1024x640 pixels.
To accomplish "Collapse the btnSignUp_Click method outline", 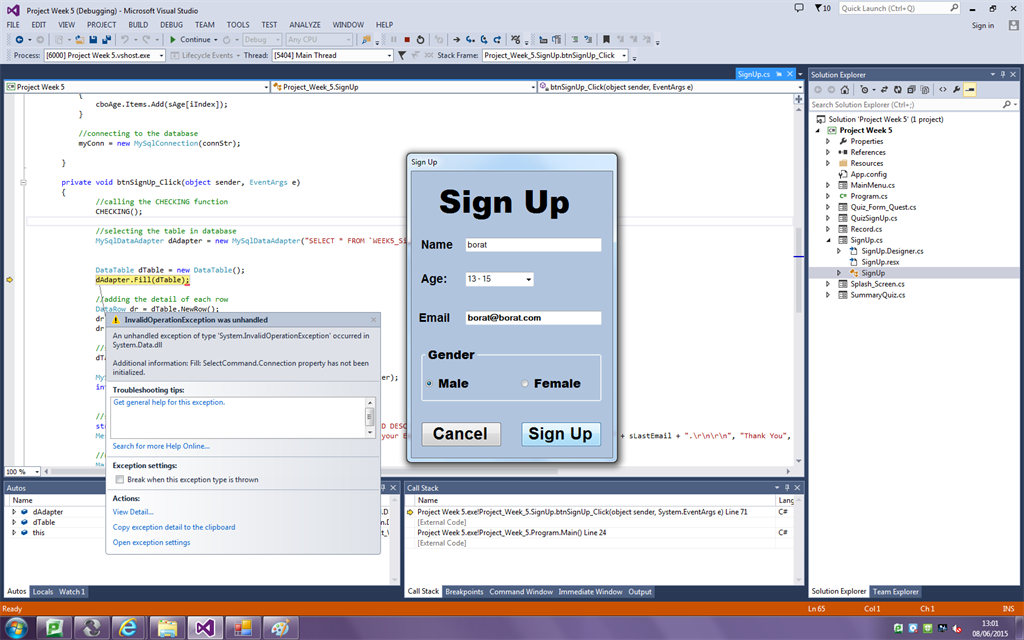I will 24,182.
